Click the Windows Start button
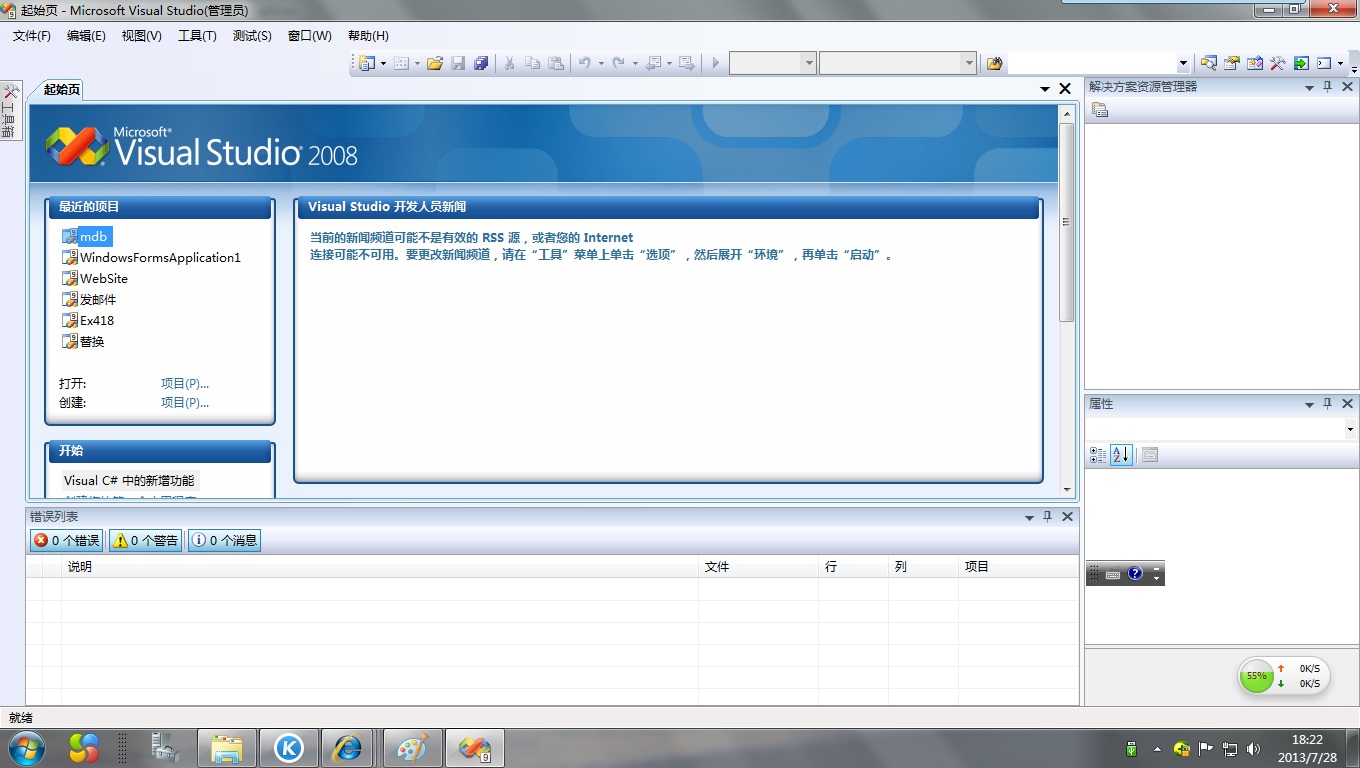The height and width of the screenshot is (768, 1360). pos(26,748)
